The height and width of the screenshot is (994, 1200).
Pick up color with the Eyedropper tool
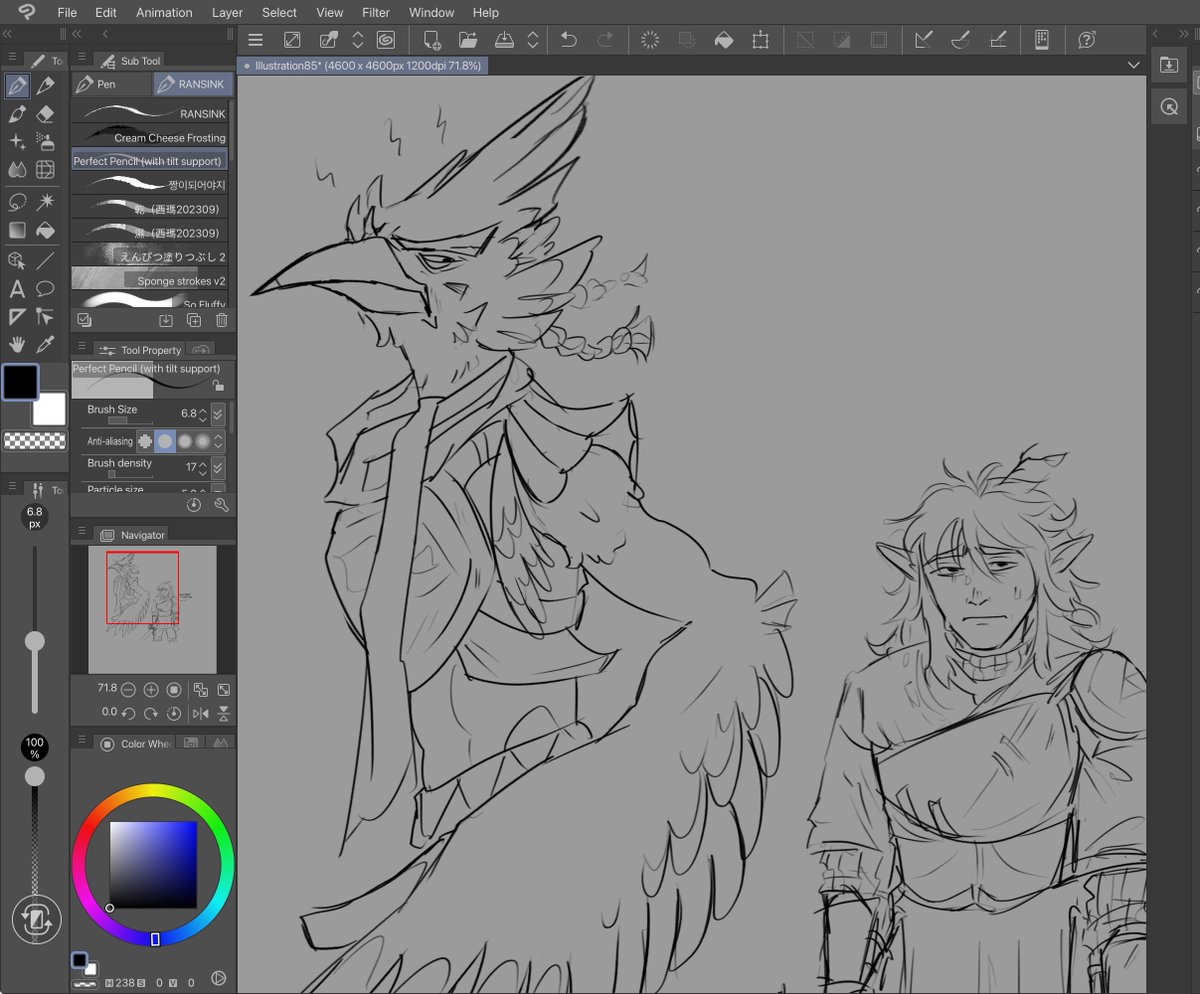click(x=45, y=345)
